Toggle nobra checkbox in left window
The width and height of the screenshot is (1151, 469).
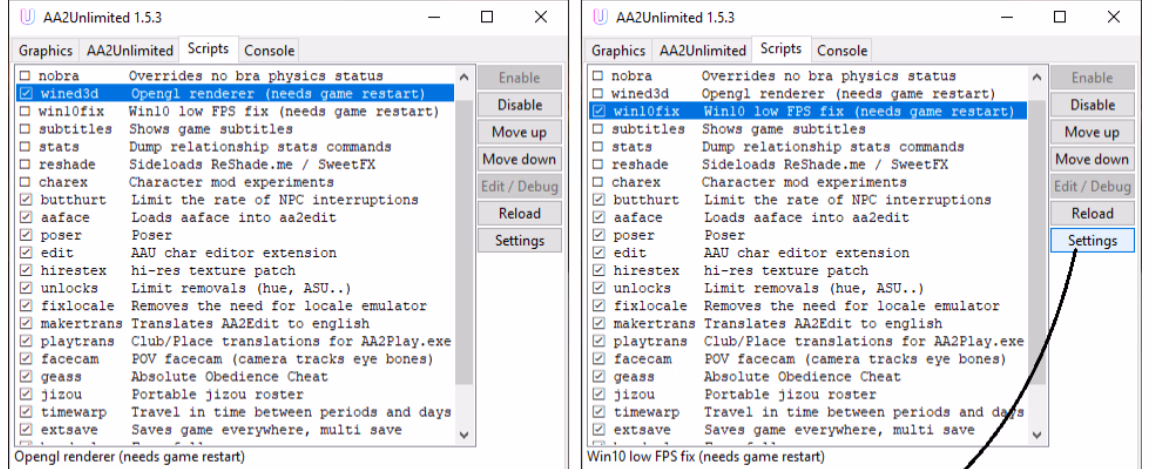click(x=26, y=76)
